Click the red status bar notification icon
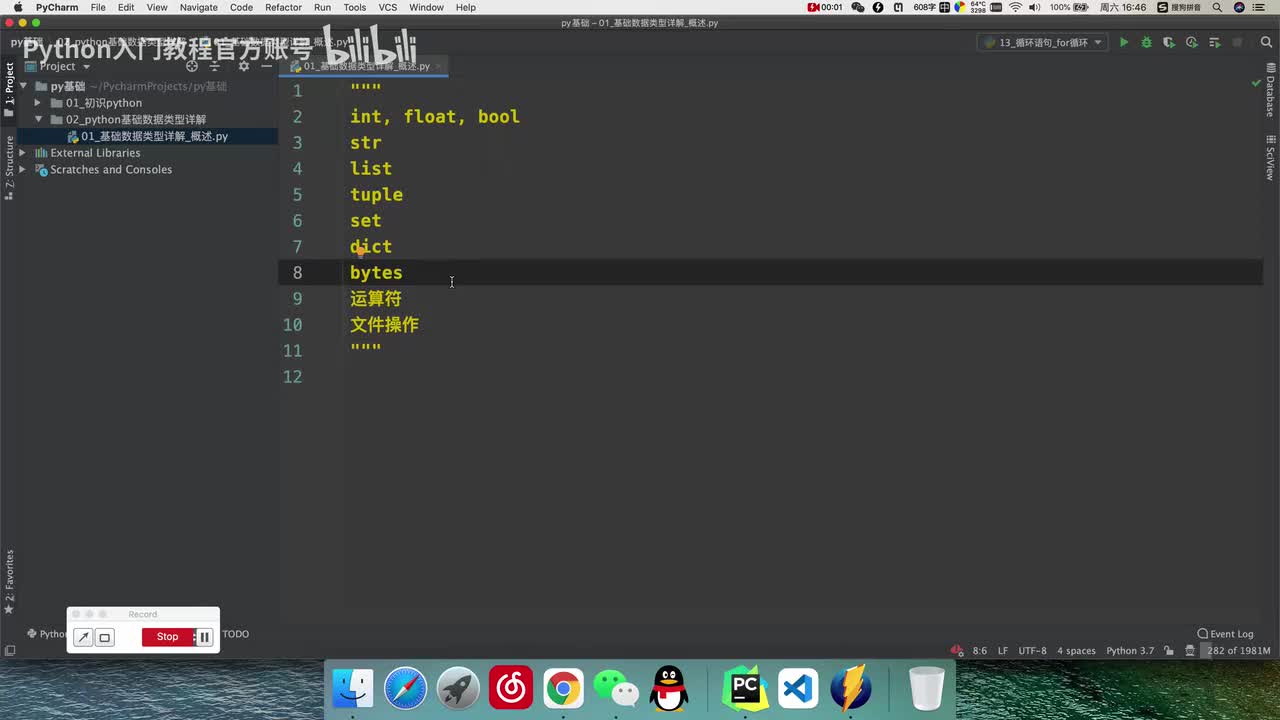This screenshot has width=1280, height=720. tap(957, 651)
